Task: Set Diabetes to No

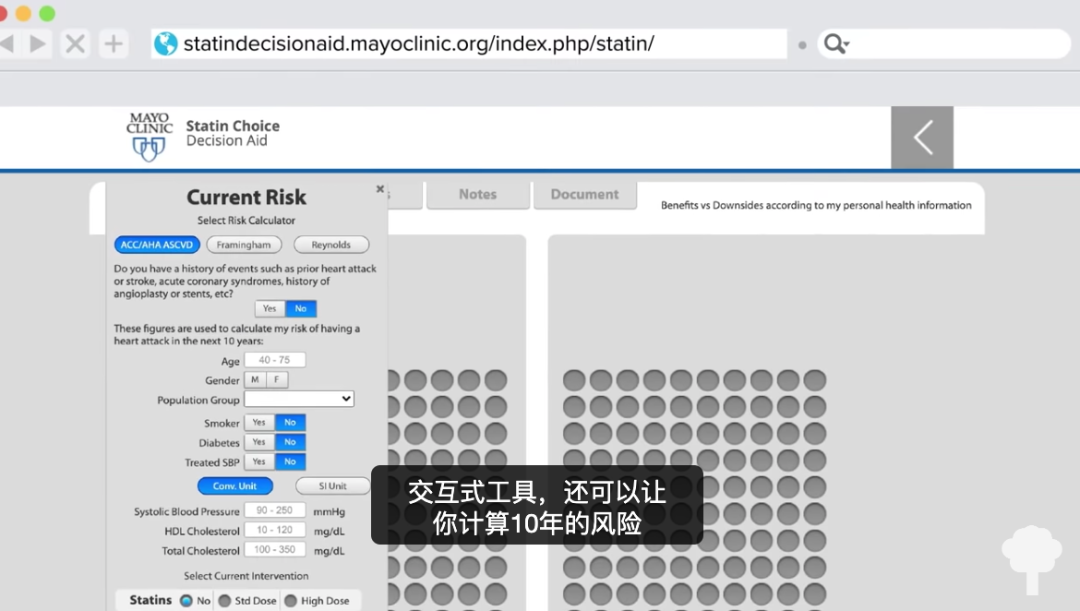Action: pos(290,442)
